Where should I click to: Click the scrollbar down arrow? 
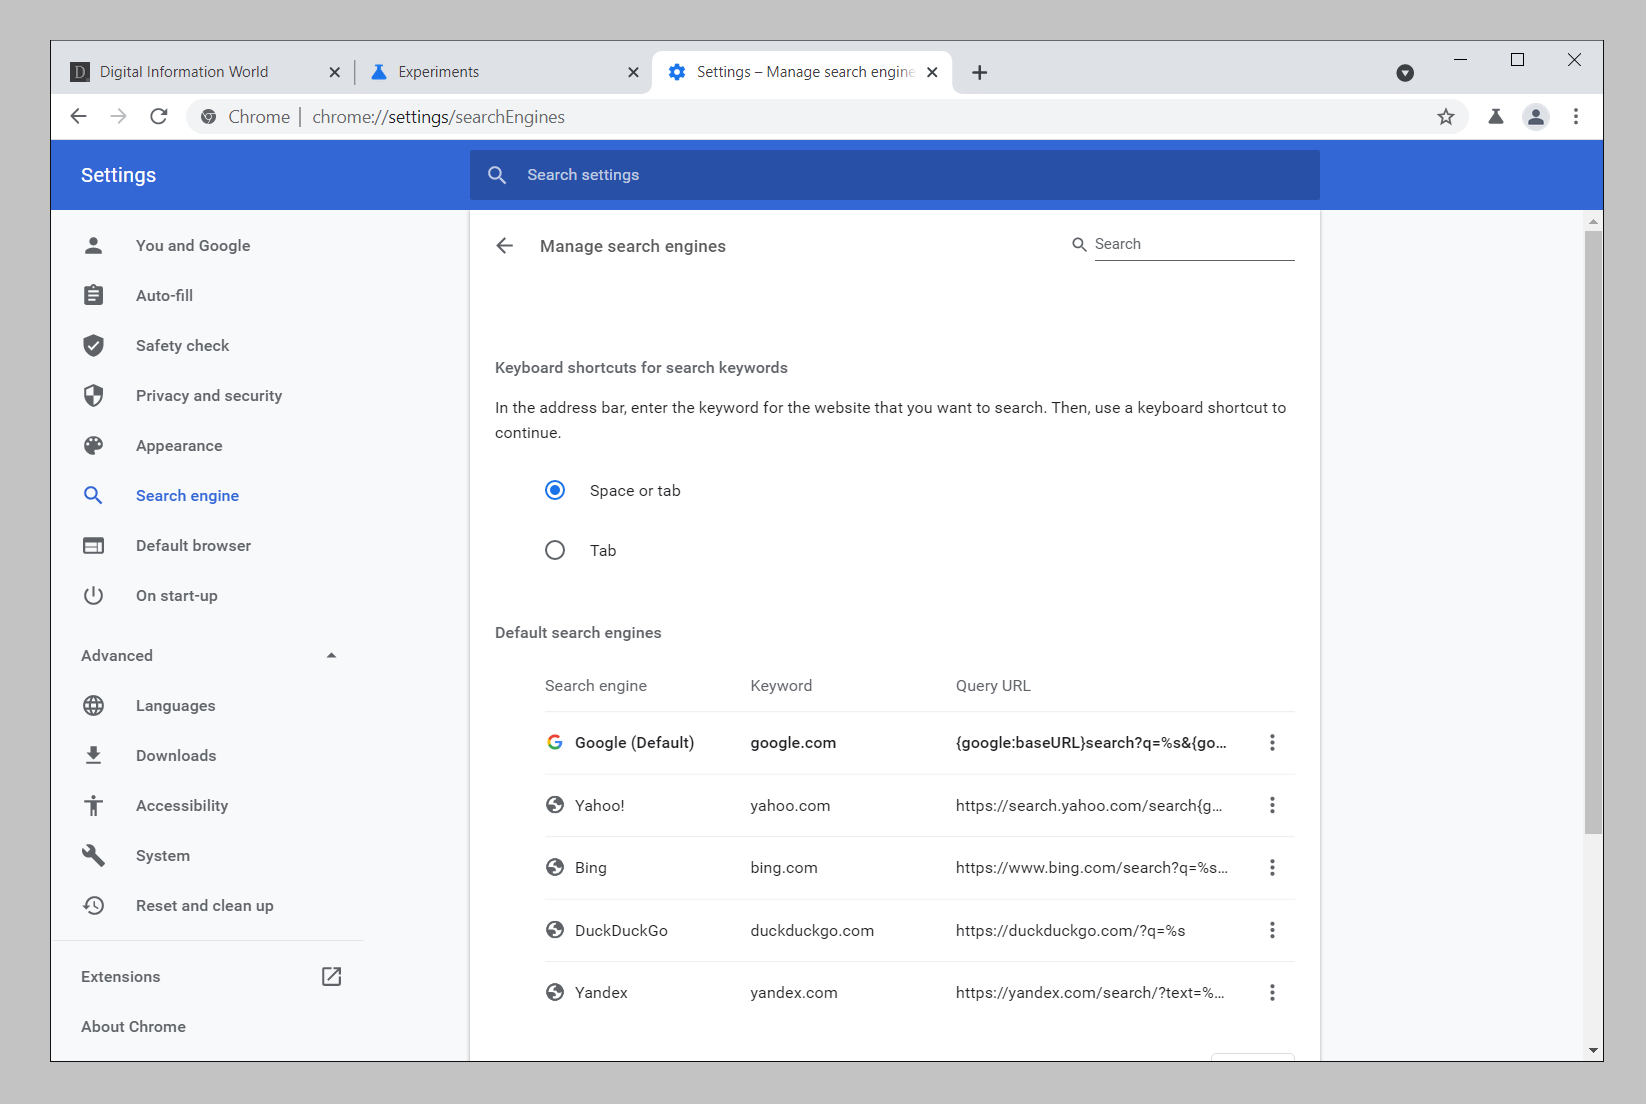click(x=1593, y=1051)
